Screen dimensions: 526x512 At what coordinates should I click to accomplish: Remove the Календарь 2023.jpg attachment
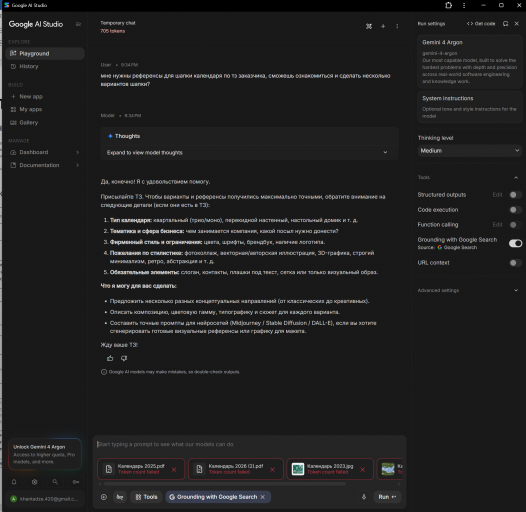[x=363, y=469]
